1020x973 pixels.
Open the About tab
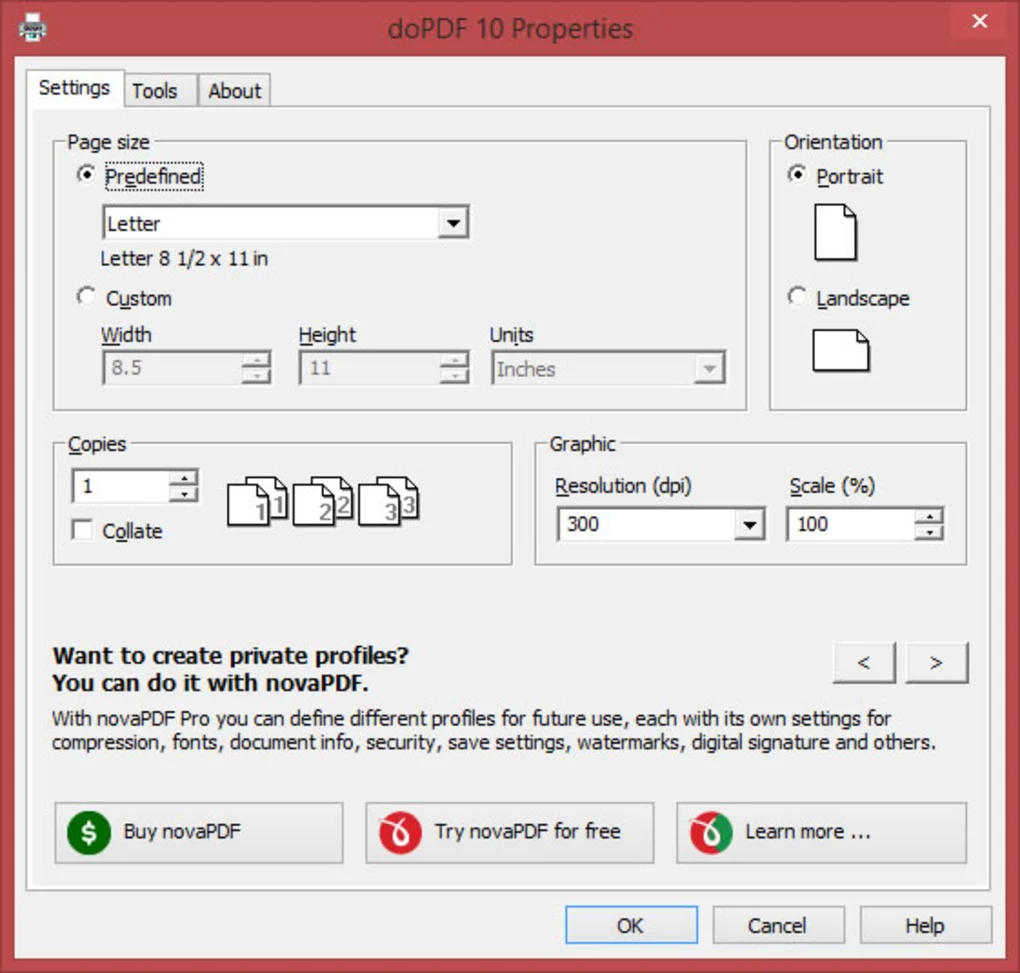point(234,90)
